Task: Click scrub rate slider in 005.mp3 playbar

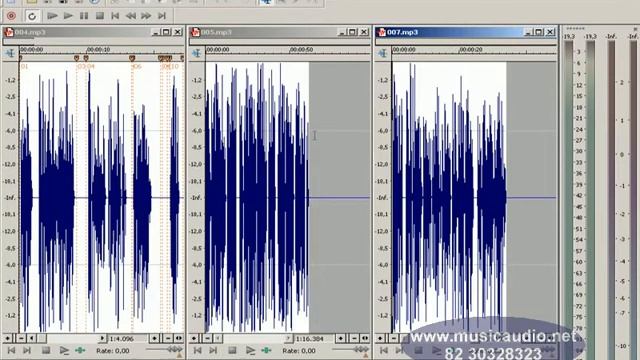Action: 351,350
